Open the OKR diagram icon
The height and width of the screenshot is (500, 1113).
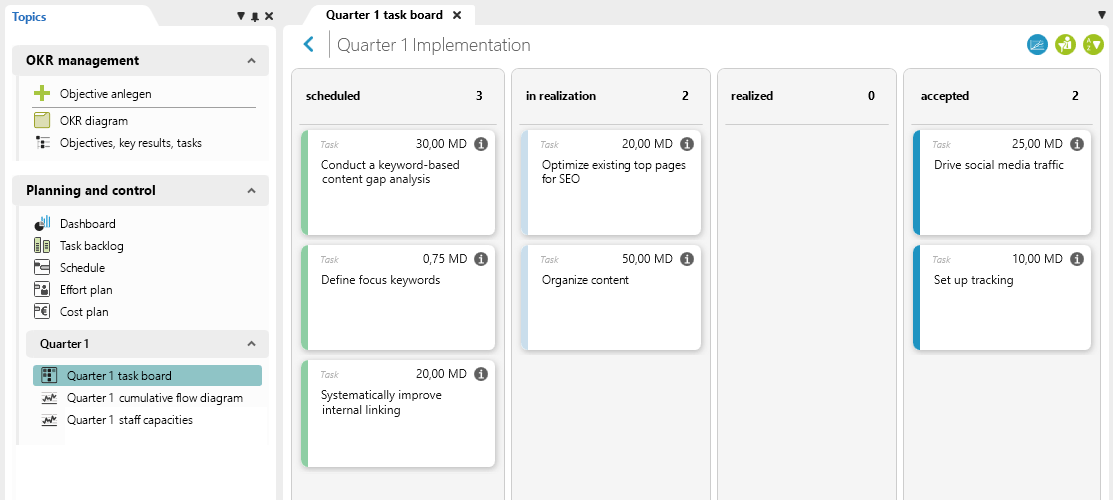pyautogui.click(x=42, y=121)
